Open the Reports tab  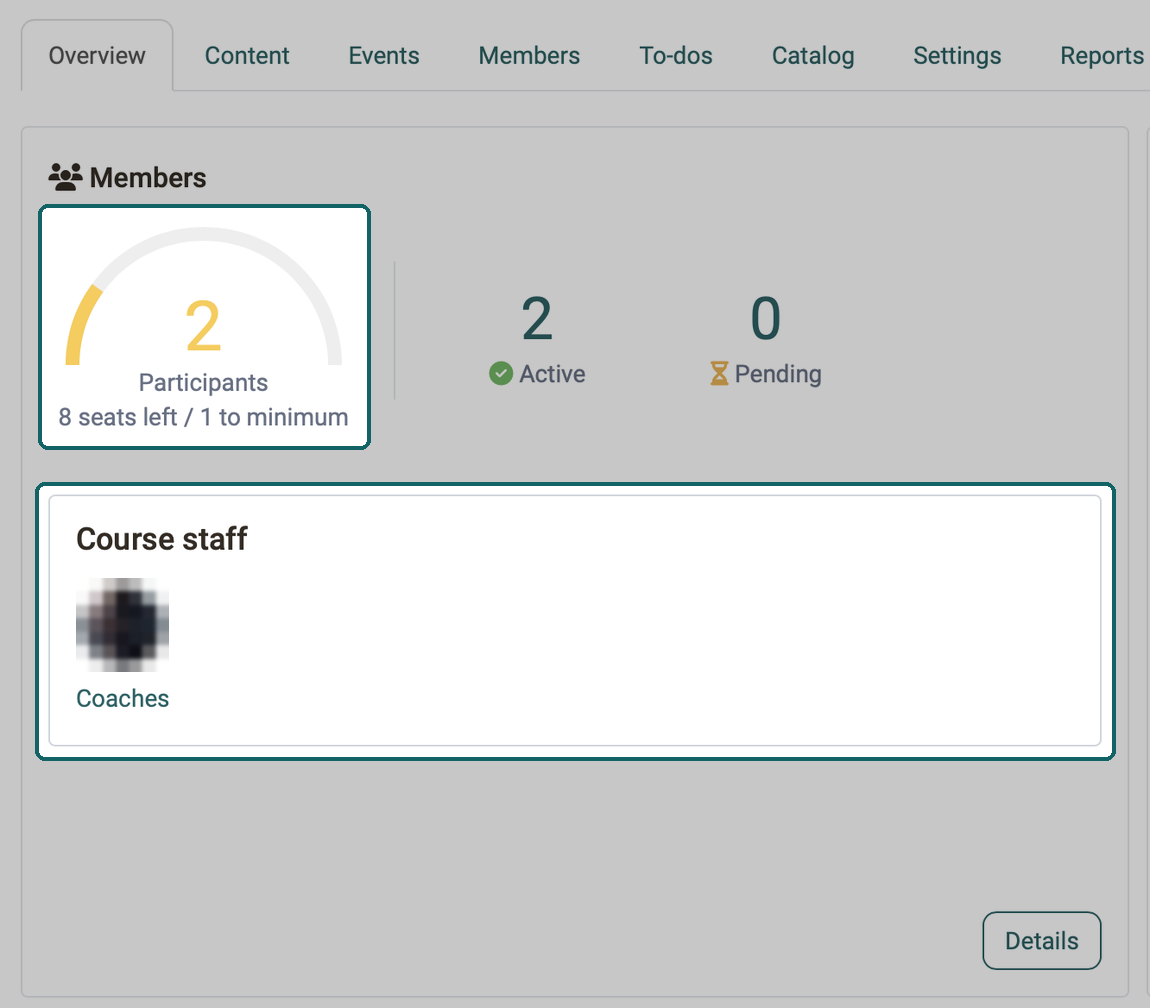[x=1102, y=56]
